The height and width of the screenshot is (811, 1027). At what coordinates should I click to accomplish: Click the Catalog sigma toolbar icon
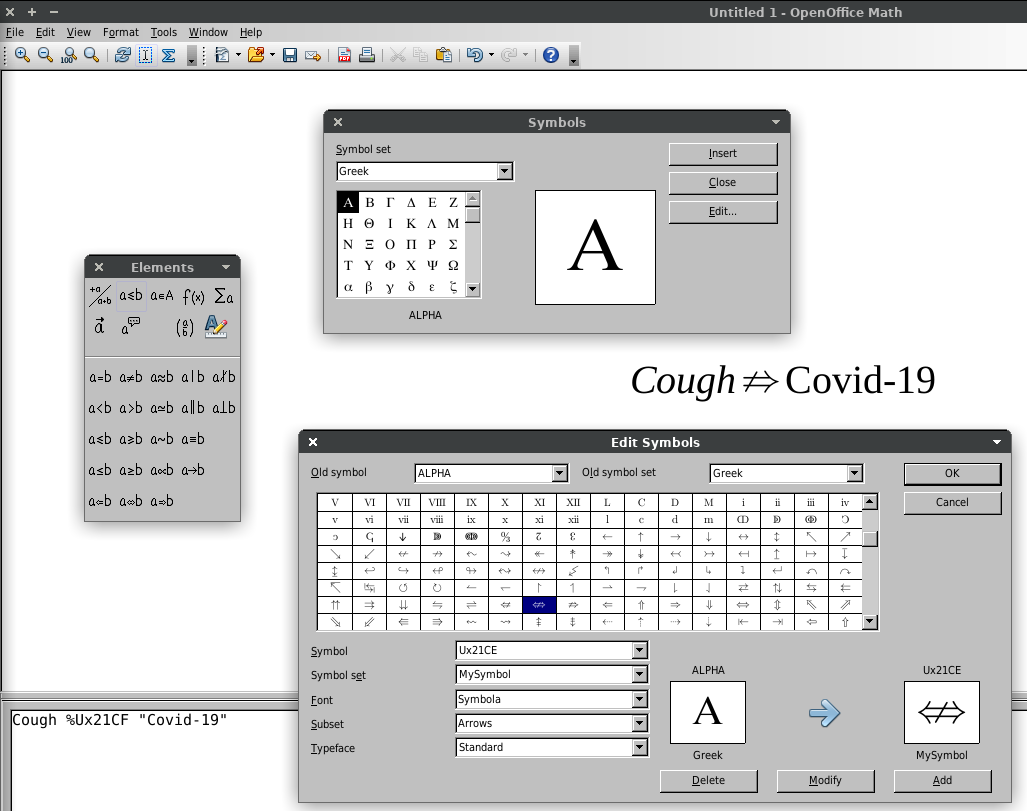pos(169,55)
